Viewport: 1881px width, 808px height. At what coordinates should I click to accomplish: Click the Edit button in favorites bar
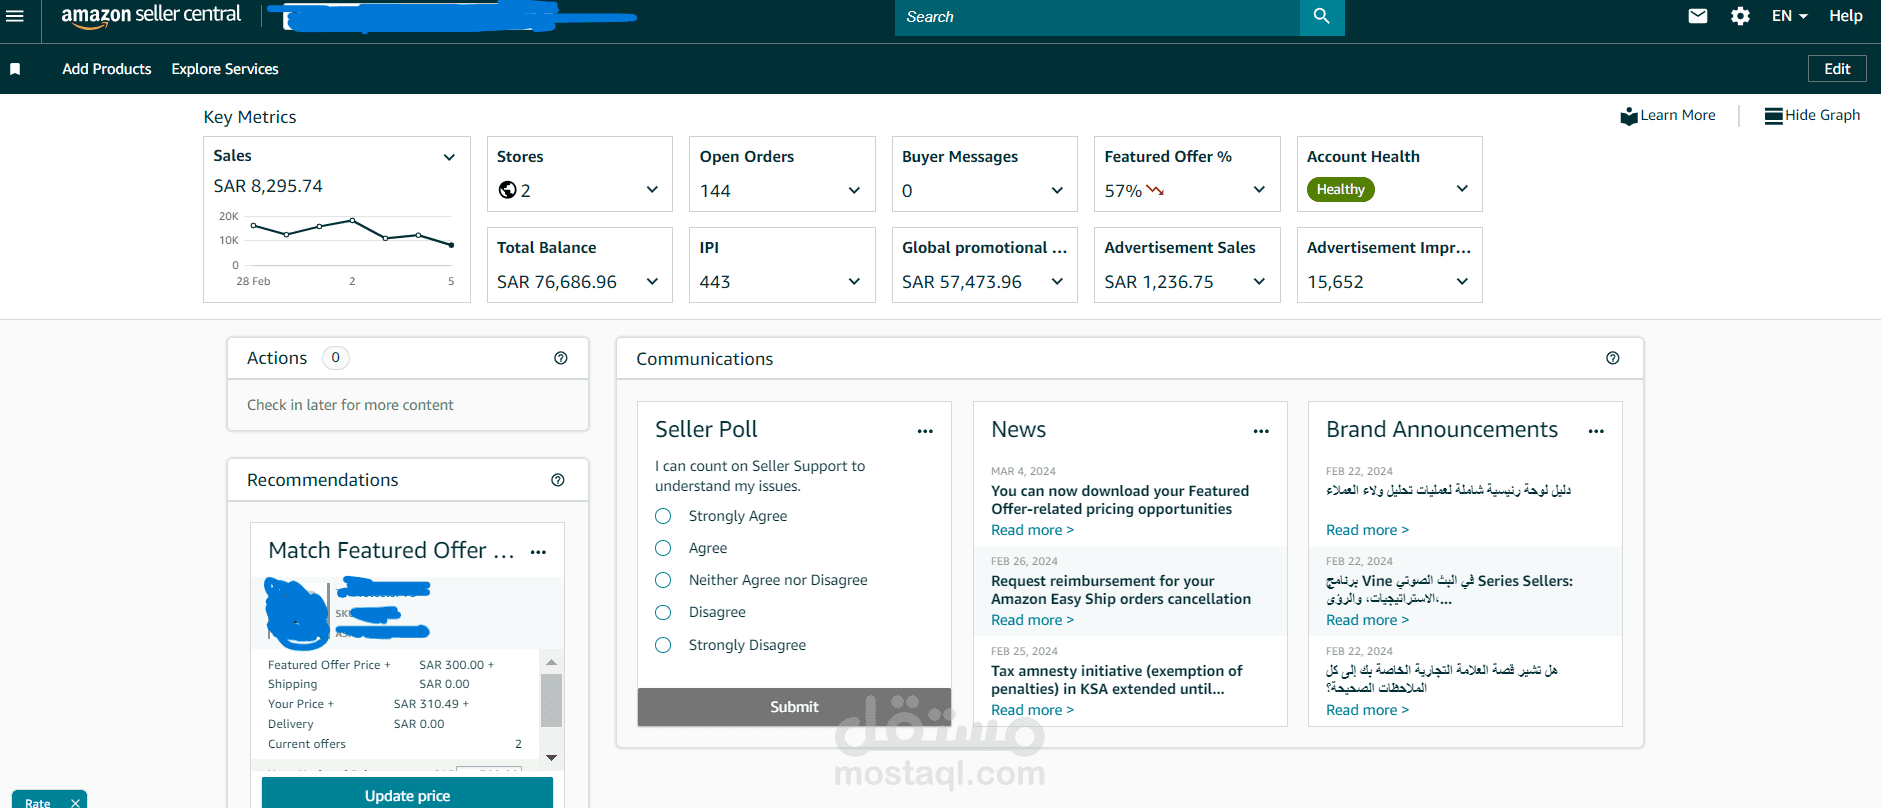[1837, 69]
